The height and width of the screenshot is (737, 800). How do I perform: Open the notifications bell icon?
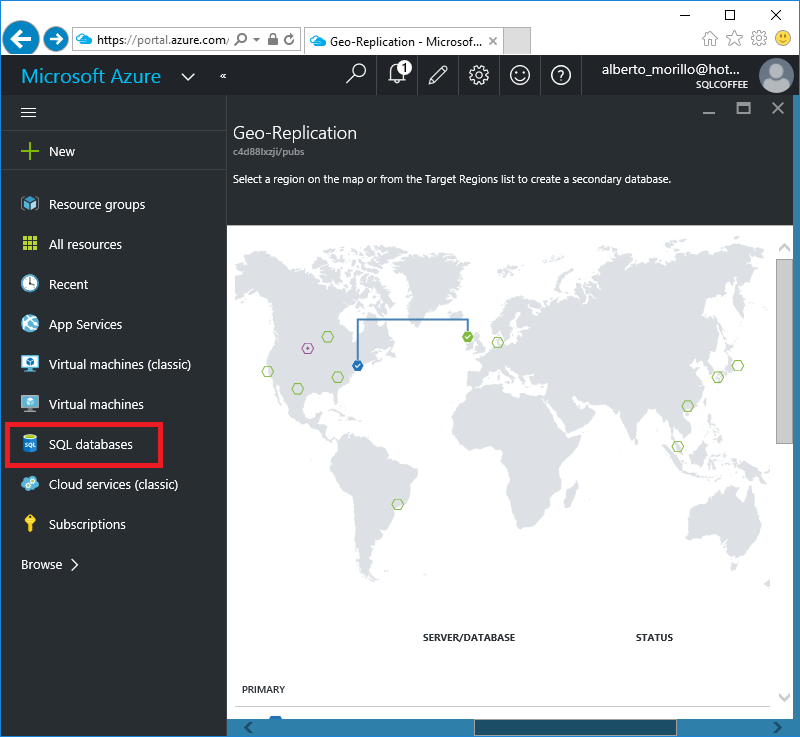pos(397,75)
